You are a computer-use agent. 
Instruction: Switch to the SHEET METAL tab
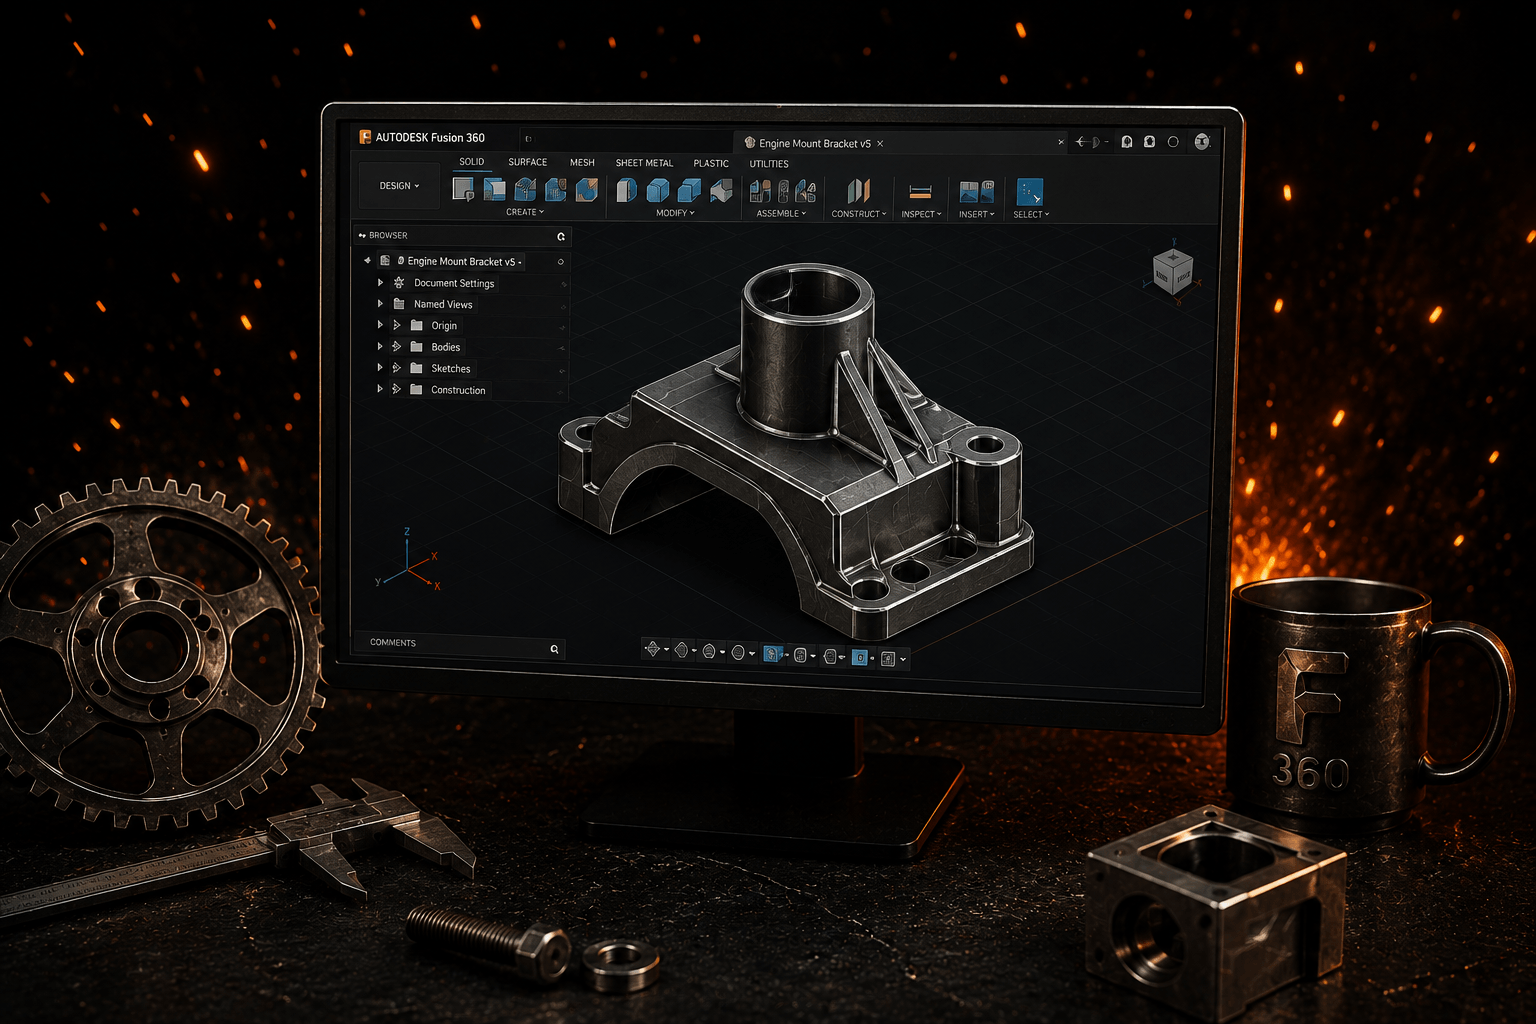click(x=644, y=163)
